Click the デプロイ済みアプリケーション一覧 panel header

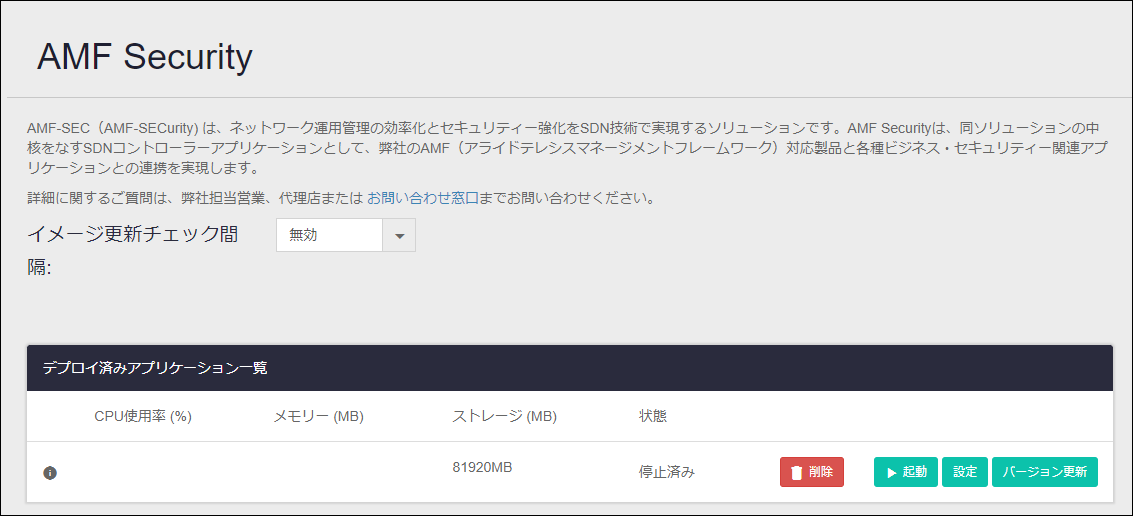(x=569, y=368)
